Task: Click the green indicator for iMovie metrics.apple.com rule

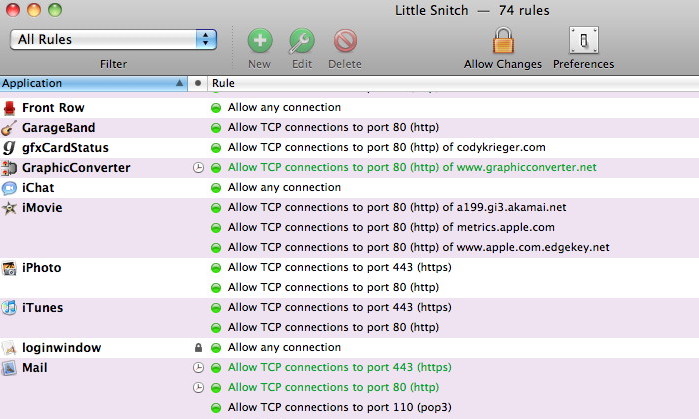Action: pos(216,228)
